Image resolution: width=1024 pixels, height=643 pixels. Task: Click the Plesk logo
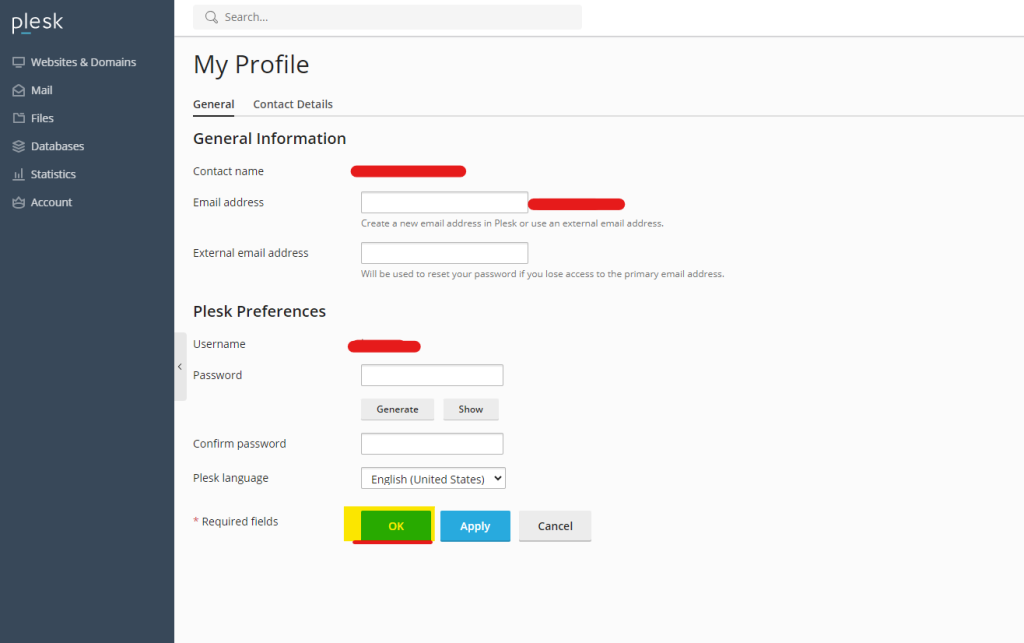(x=37, y=23)
